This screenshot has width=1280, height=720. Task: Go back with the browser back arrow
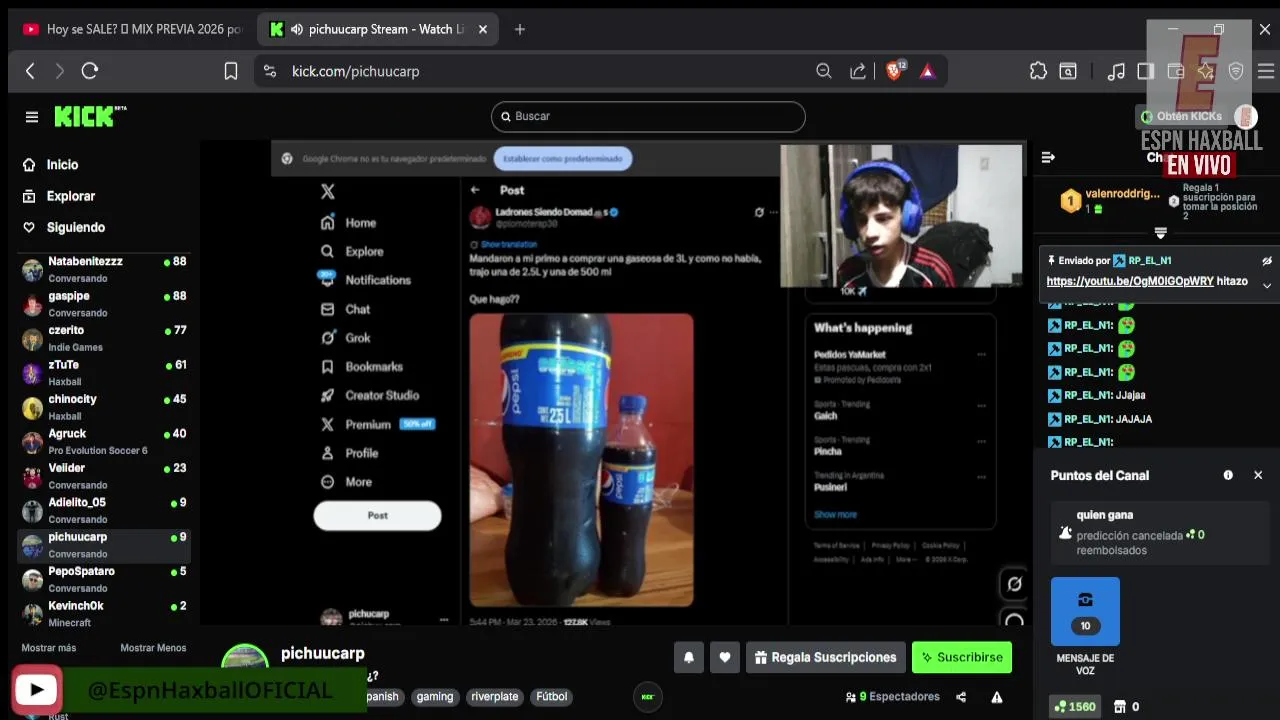30,71
